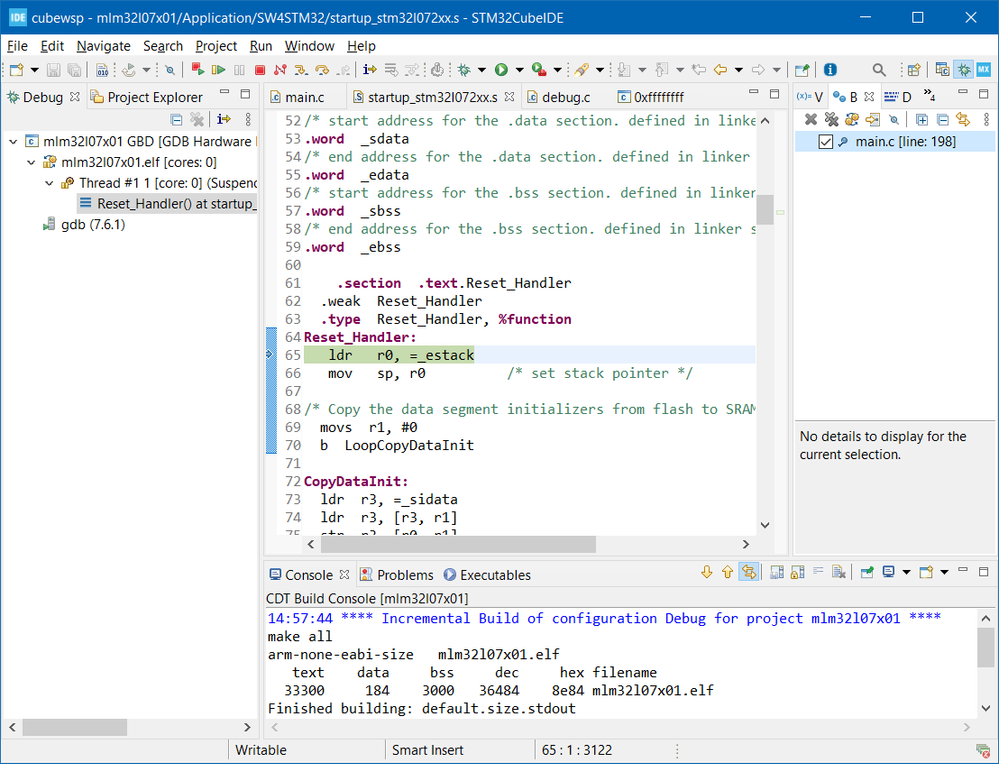
Task: Click Clear Console icon
Action: (x=838, y=572)
